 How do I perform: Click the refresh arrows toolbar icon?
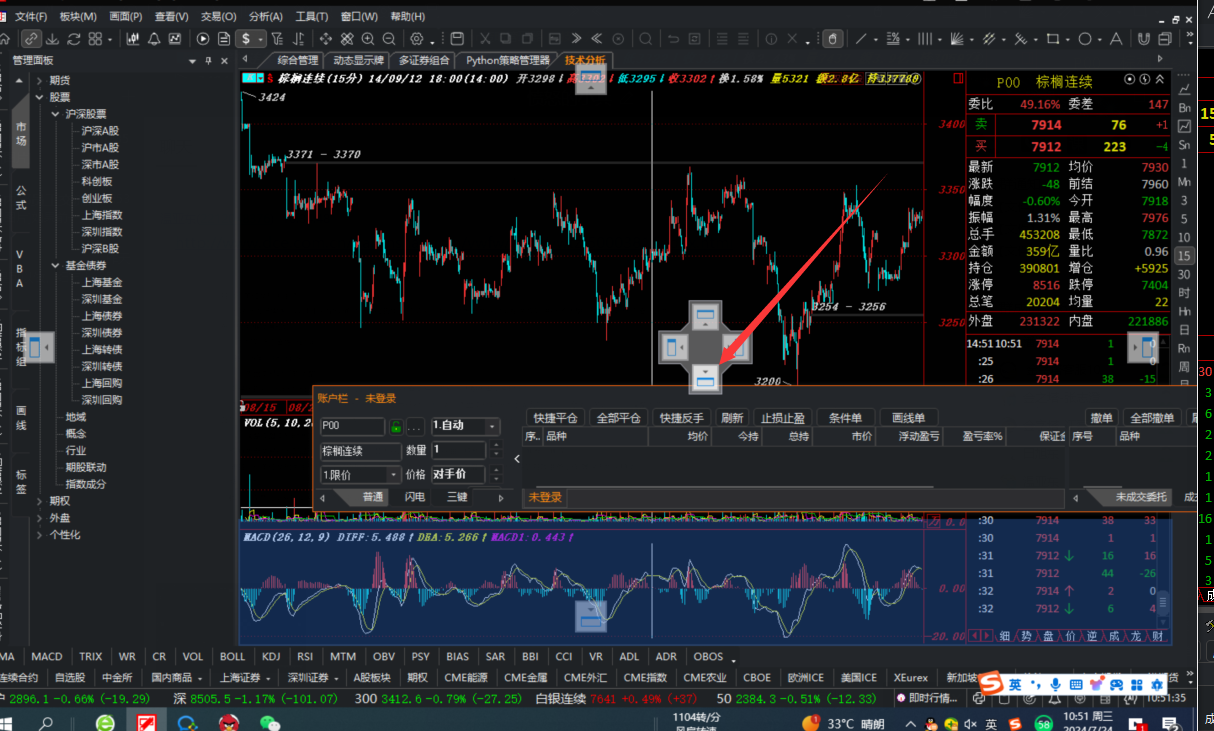click(74, 39)
